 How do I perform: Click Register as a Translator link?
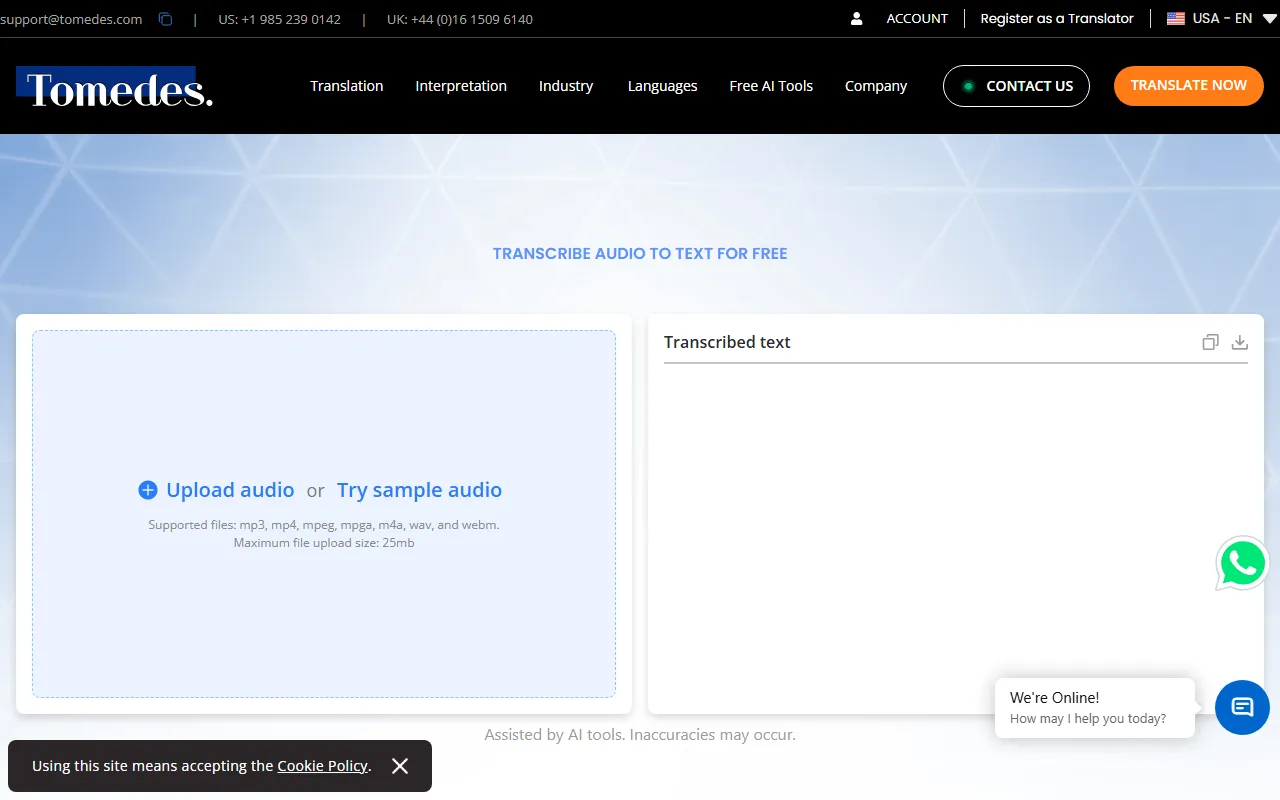pos(1057,19)
